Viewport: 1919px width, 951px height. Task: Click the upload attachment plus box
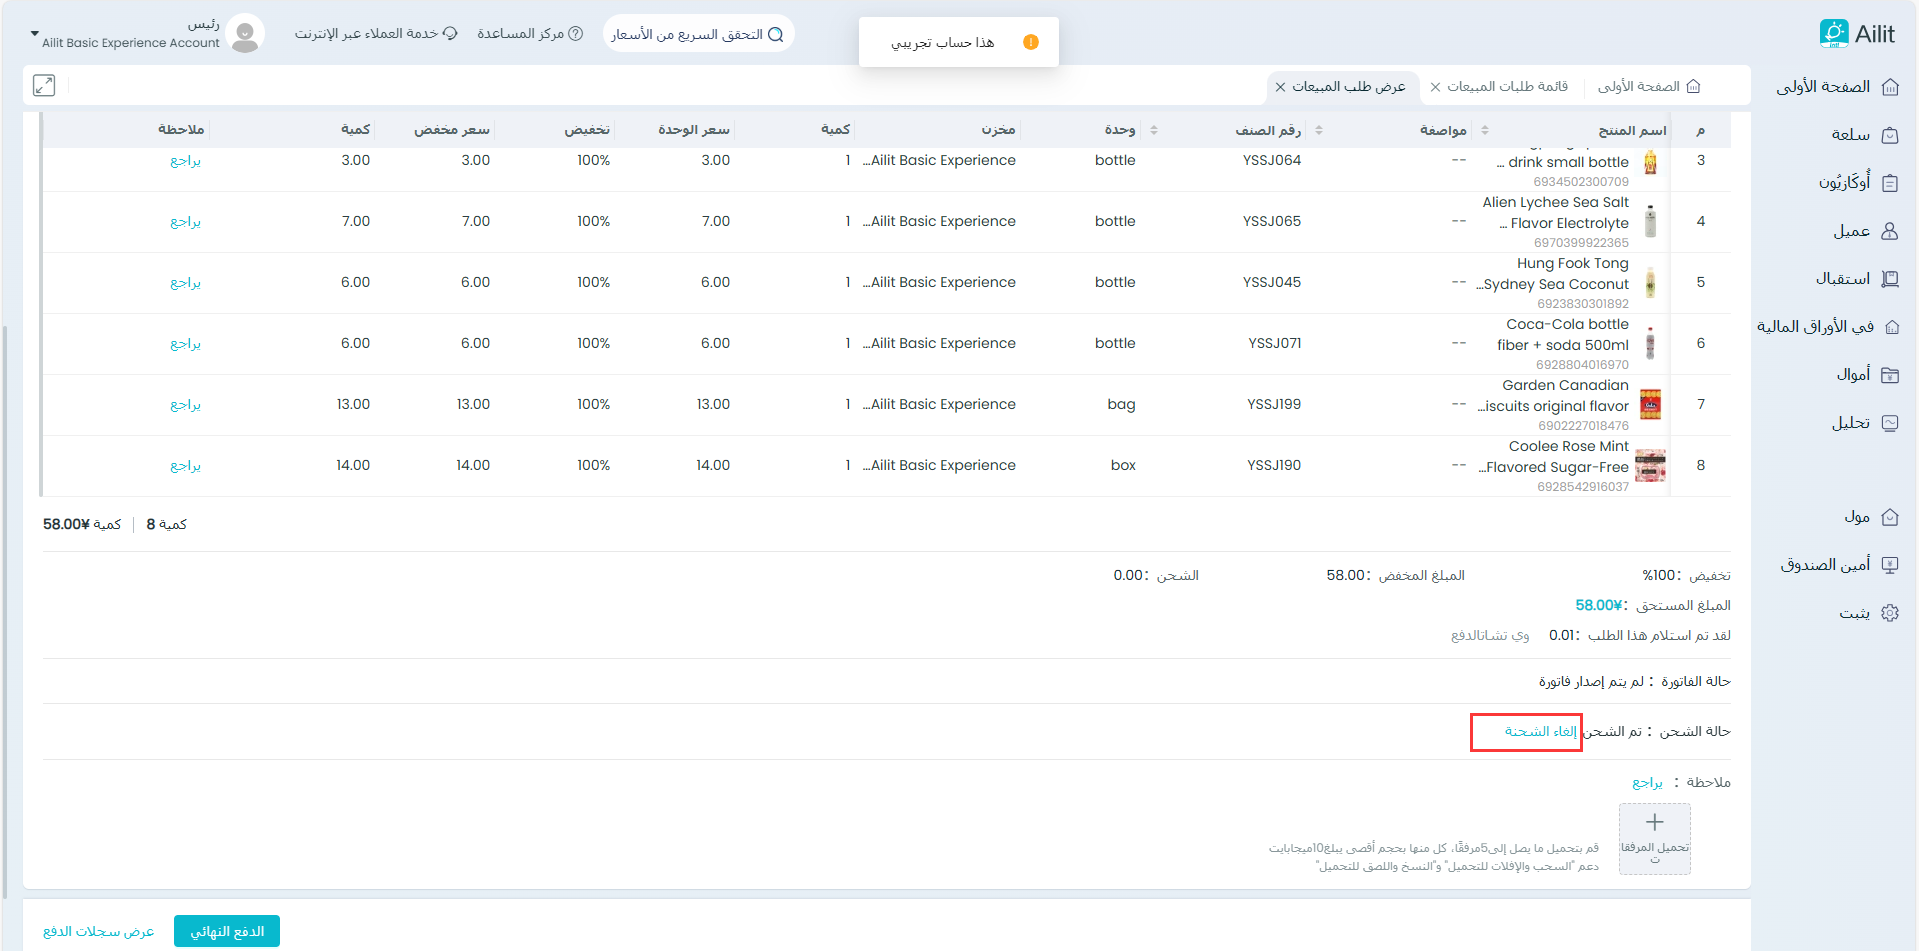1654,838
